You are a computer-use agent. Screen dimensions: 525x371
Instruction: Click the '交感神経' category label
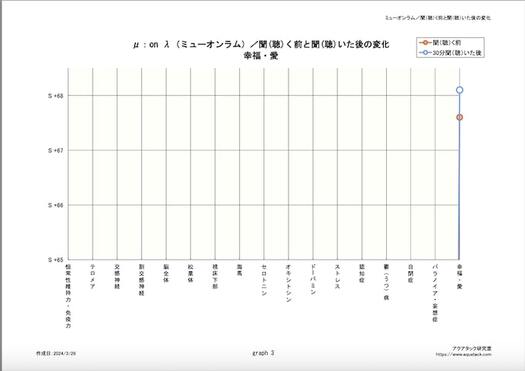coord(117,277)
